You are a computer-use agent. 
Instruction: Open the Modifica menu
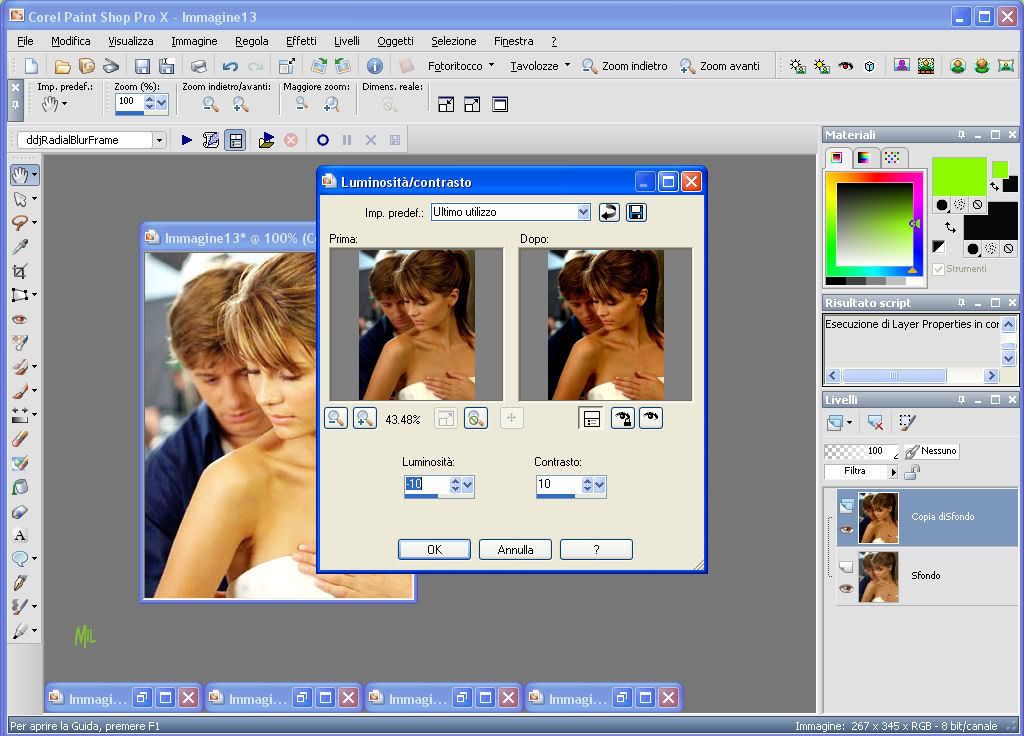point(71,41)
